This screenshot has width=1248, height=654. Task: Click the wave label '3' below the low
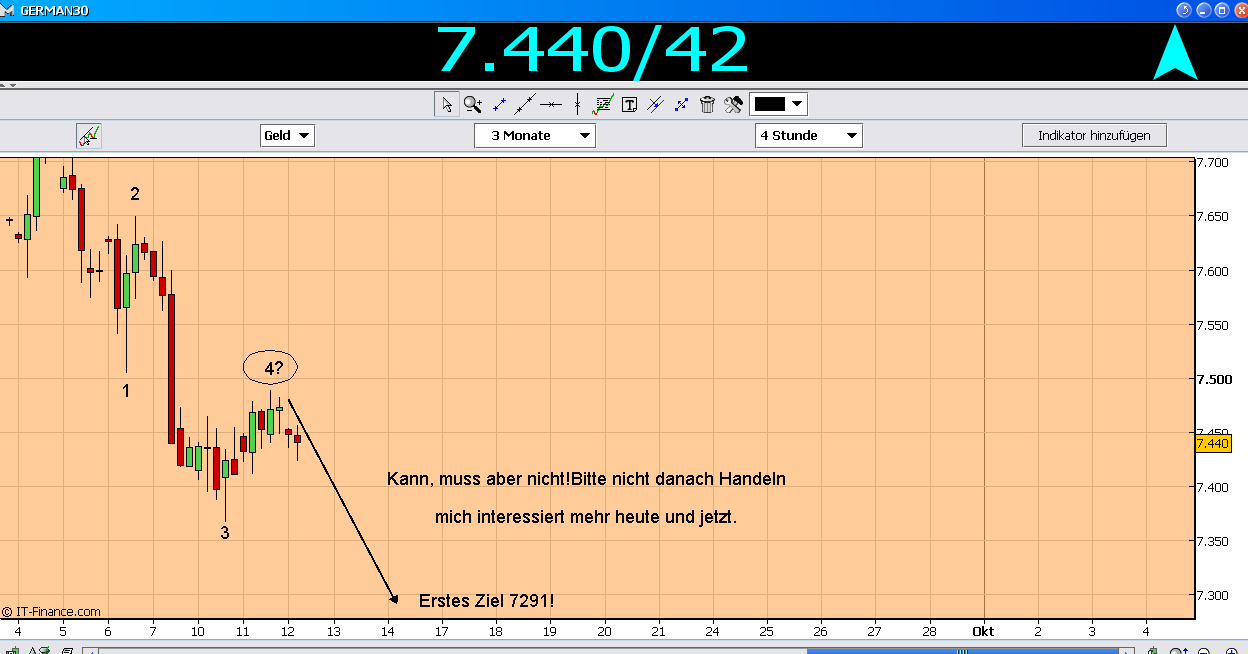pos(225,533)
